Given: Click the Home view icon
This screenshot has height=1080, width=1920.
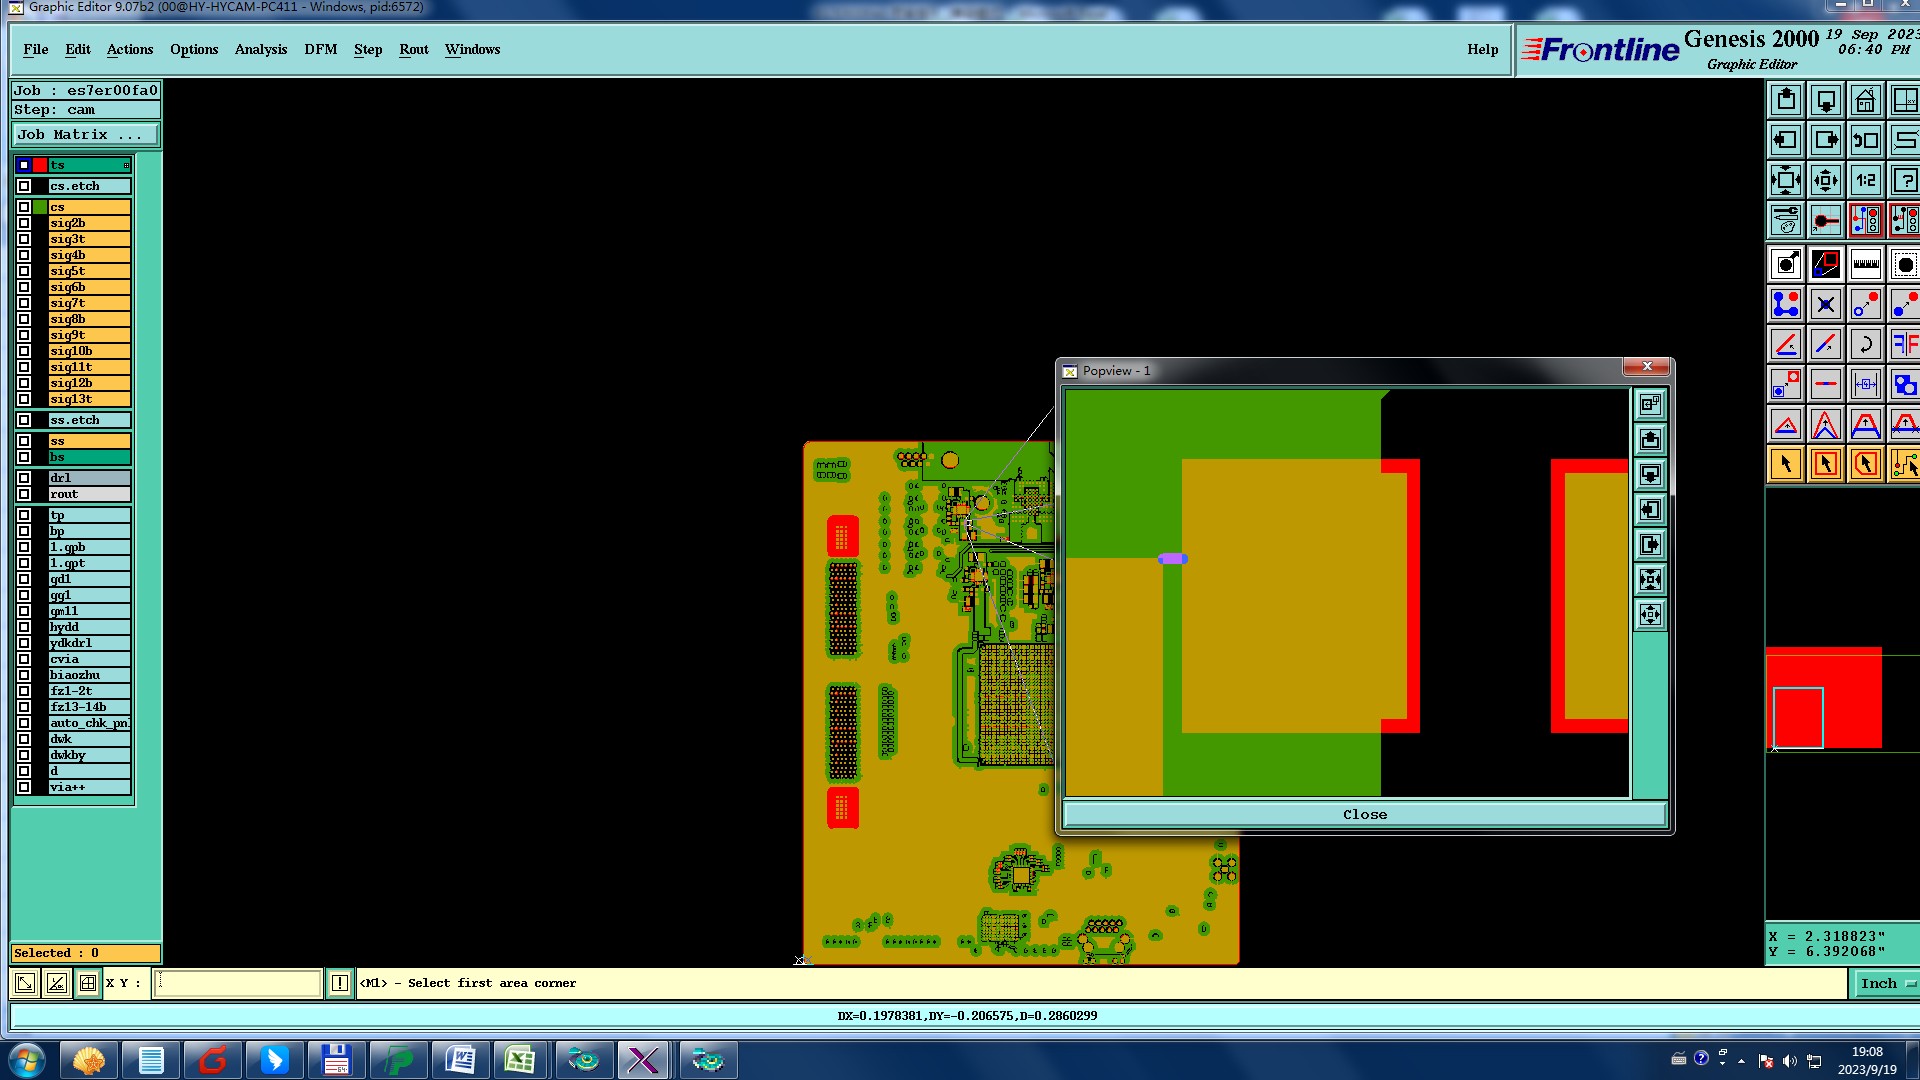Looking at the screenshot, I should (1865, 101).
